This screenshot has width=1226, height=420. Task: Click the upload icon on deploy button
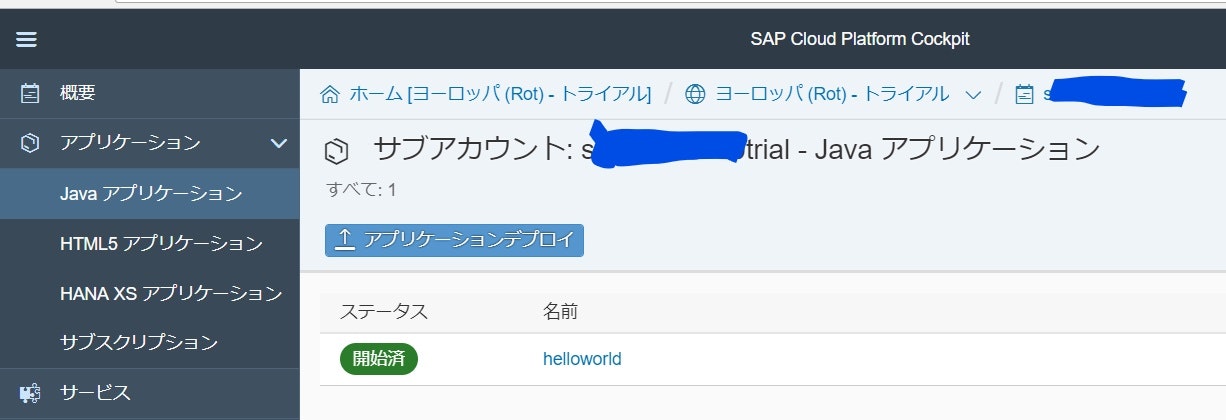tap(344, 240)
